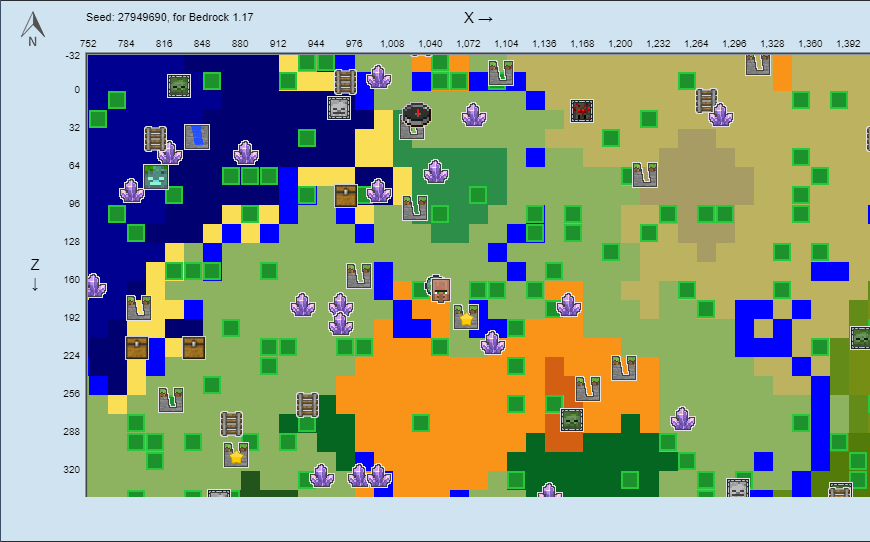Viewport: 870px width, 542px height.
Task: Select the mineshaft rails icon in the desert
Action: coord(706,101)
